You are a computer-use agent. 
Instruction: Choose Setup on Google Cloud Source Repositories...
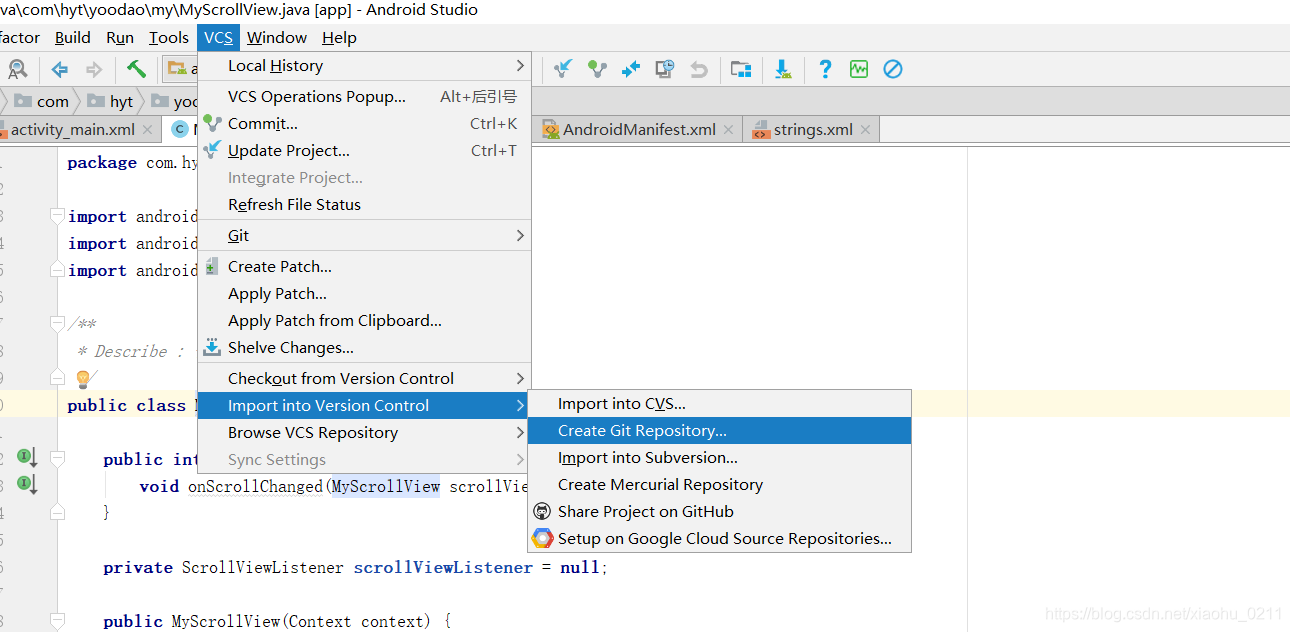tap(720, 539)
